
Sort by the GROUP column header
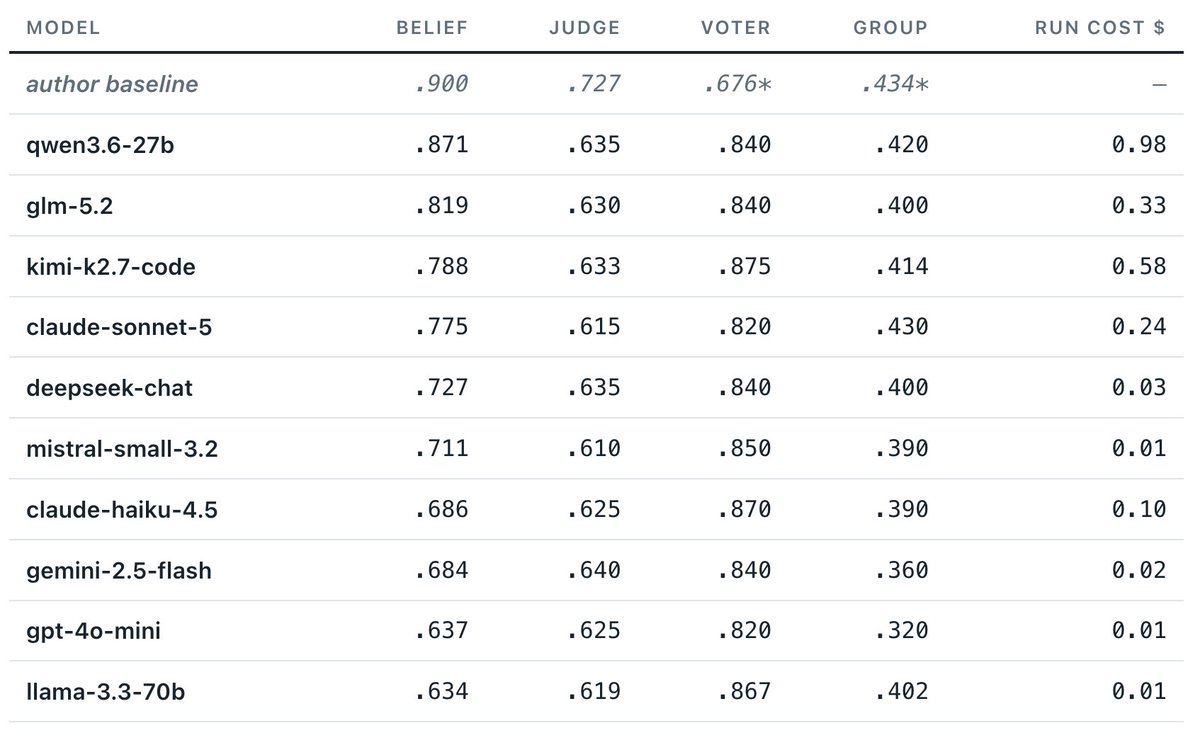tap(891, 28)
